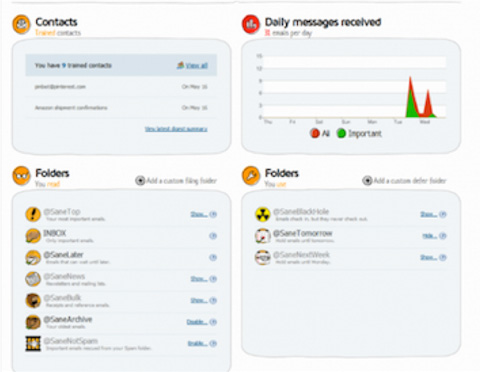Click the @SaneBulk folder icon

point(33,300)
